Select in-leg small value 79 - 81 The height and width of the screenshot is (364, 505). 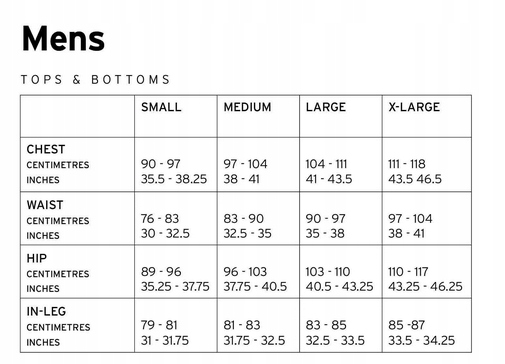point(159,325)
